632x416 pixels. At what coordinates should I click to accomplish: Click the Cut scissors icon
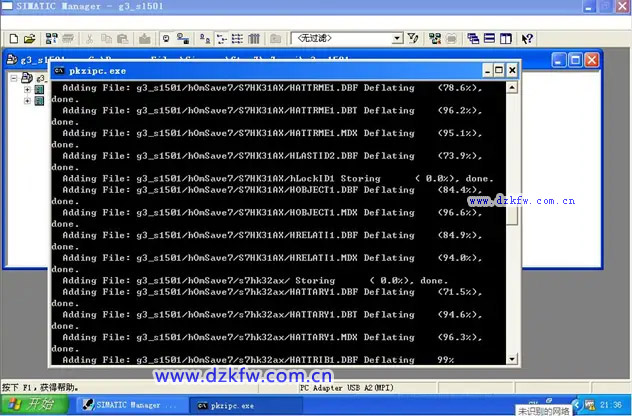pyautogui.click(x=90, y=38)
